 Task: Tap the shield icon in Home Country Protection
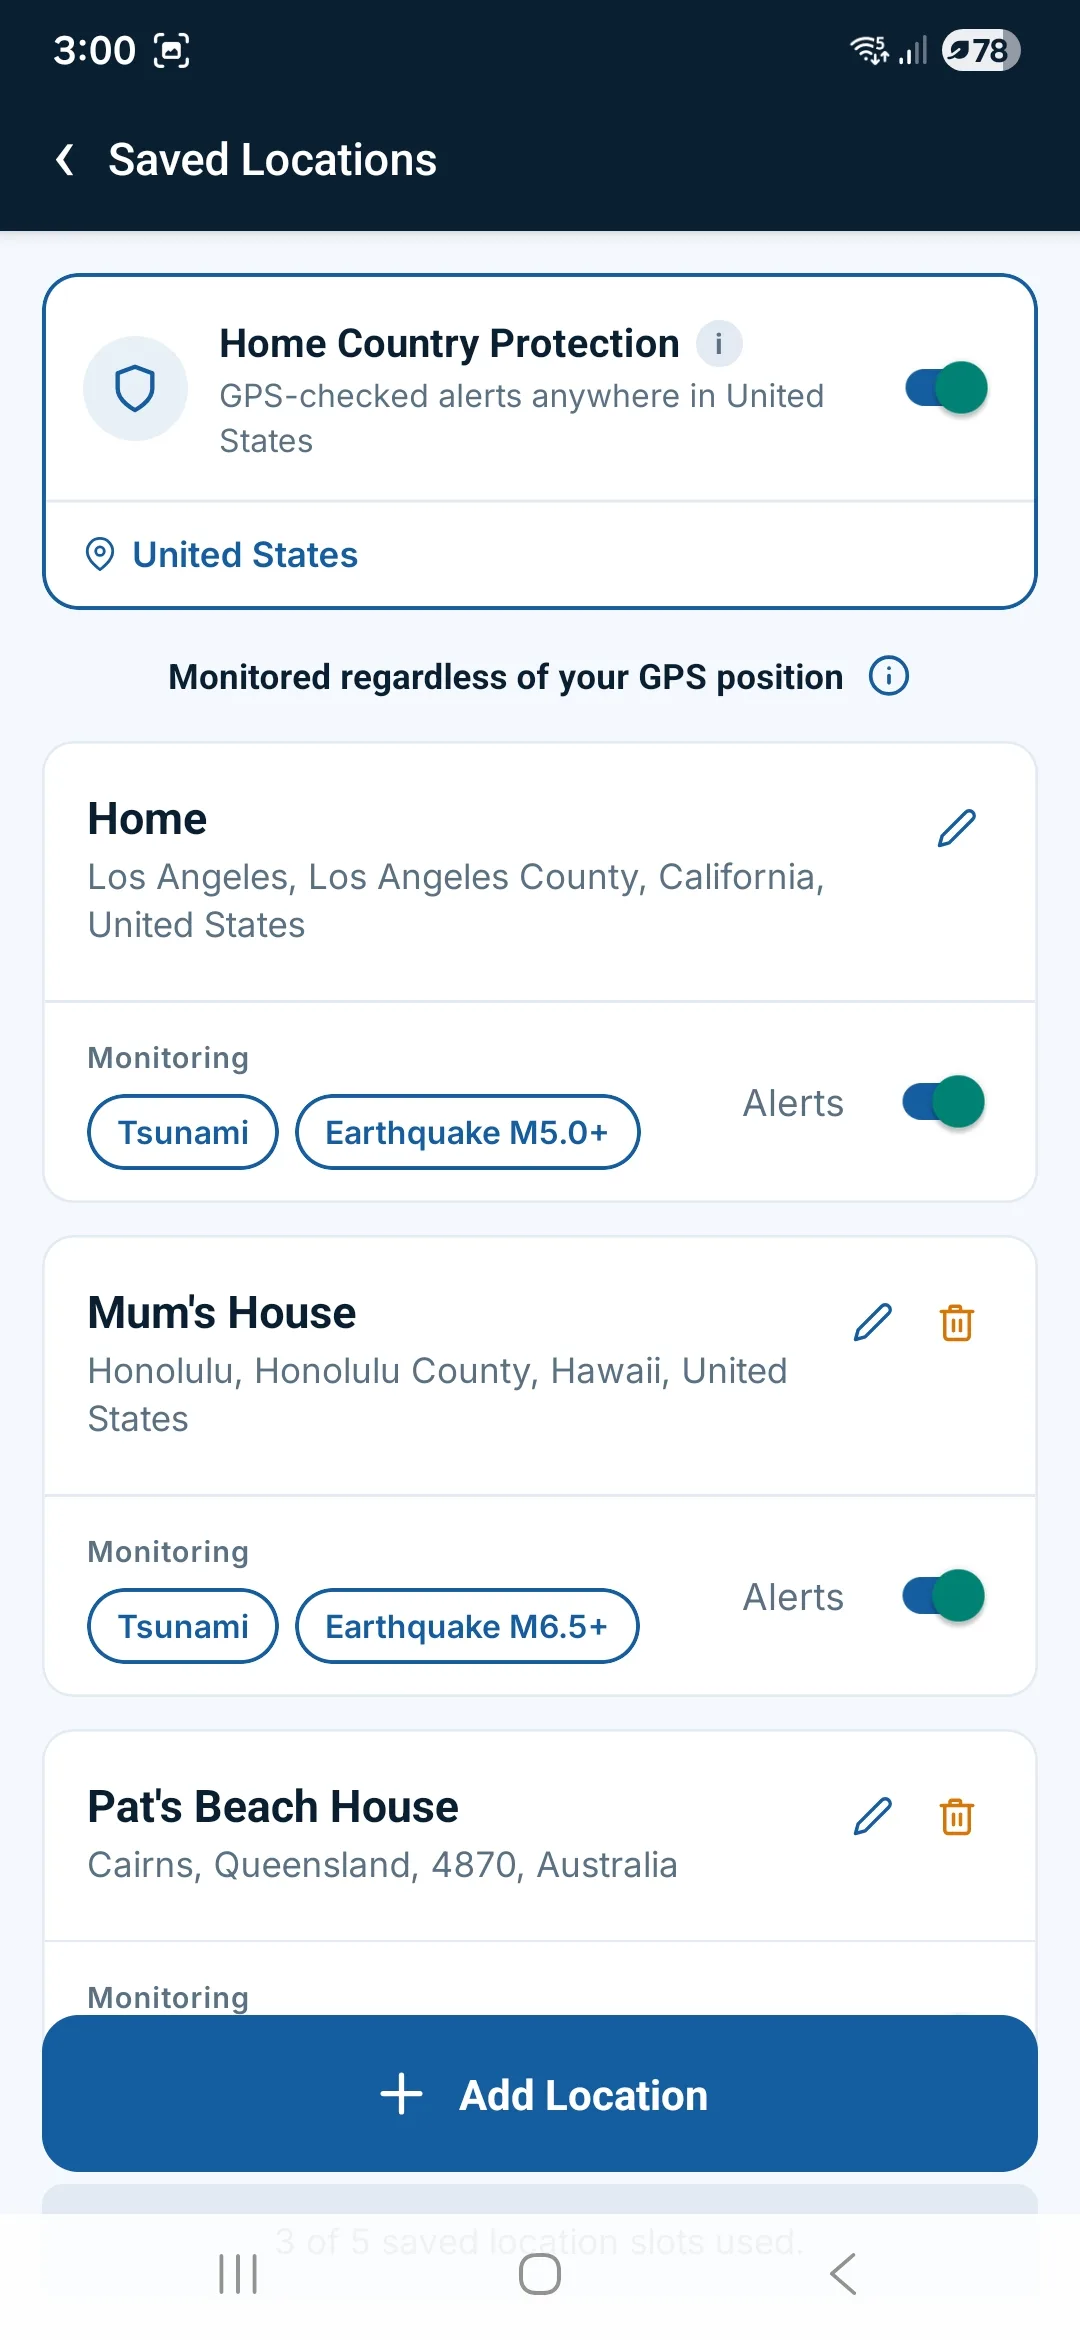pos(135,388)
